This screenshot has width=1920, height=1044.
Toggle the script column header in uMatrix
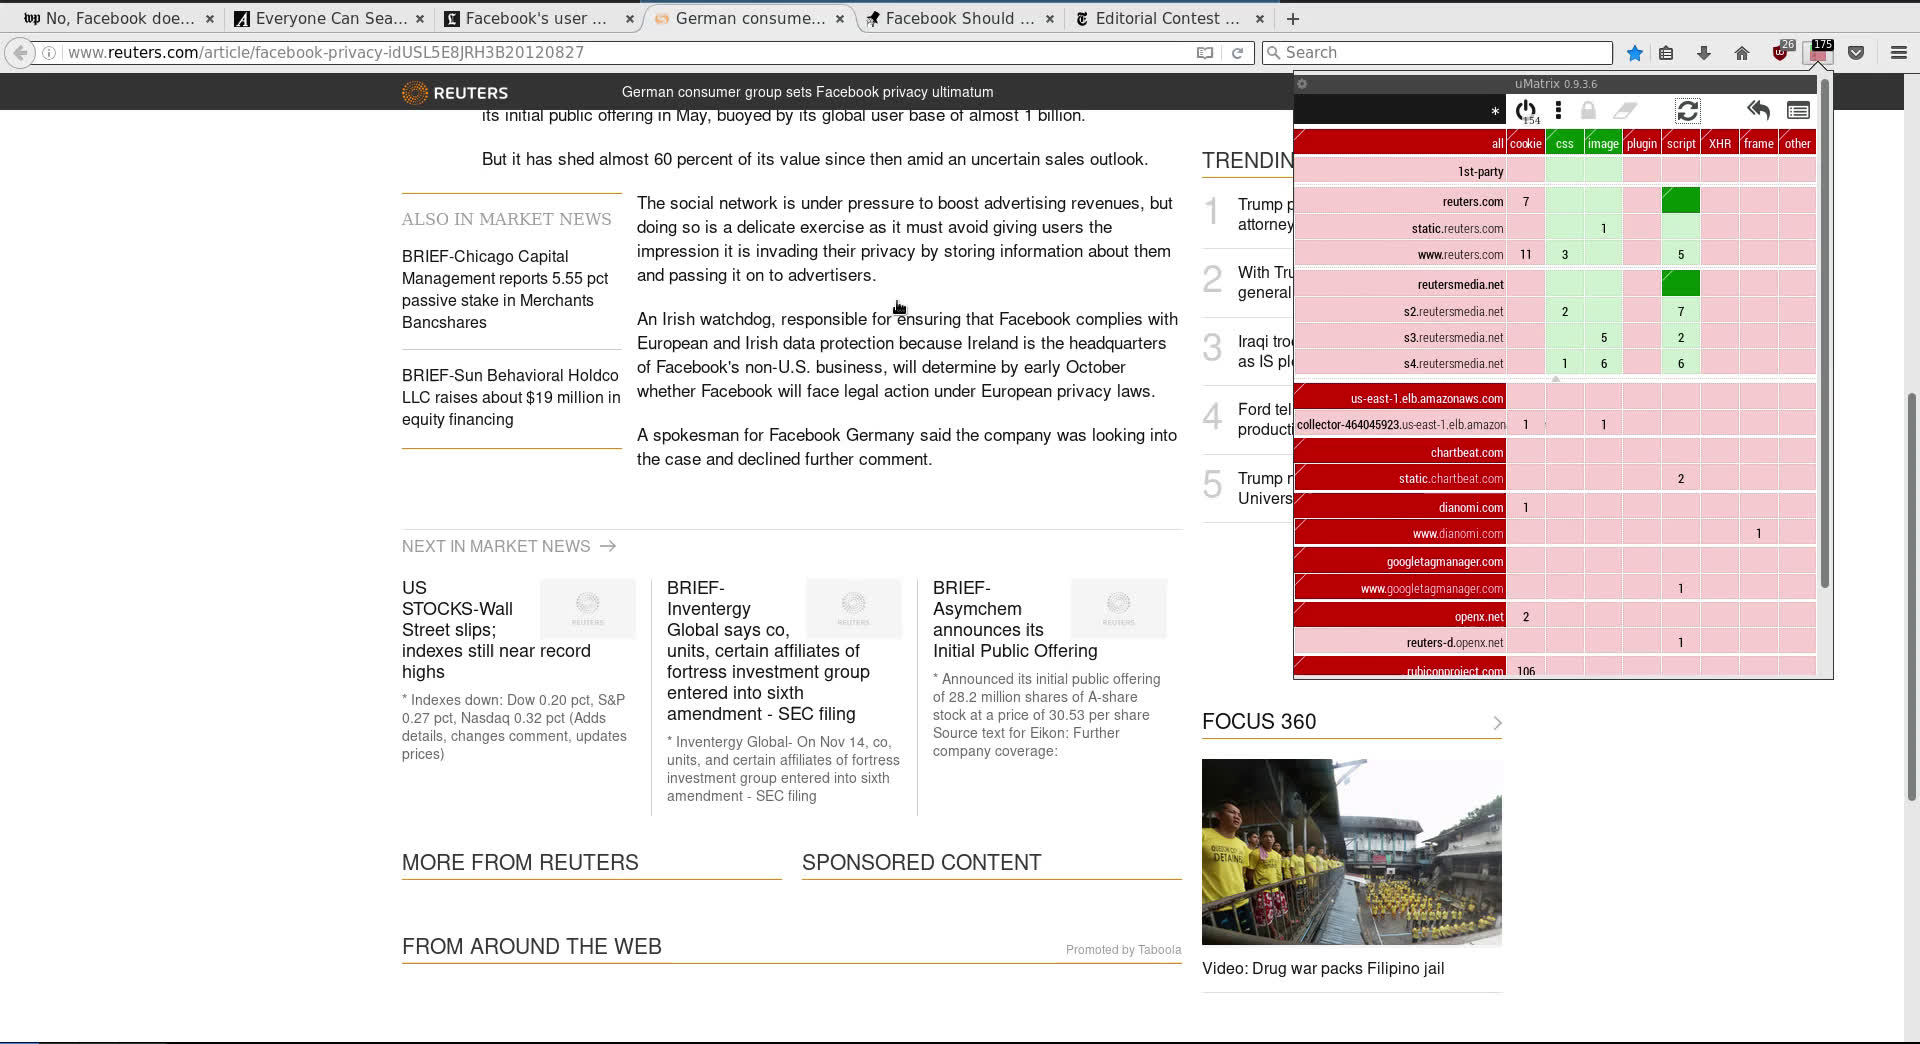pyautogui.click(x=1680, y=144)
